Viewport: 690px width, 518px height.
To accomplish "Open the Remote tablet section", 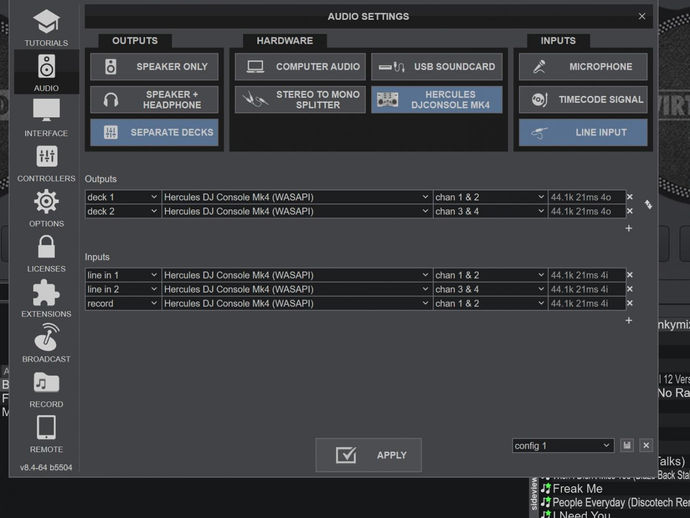I will pyautogui.click(x=46, y=434).
